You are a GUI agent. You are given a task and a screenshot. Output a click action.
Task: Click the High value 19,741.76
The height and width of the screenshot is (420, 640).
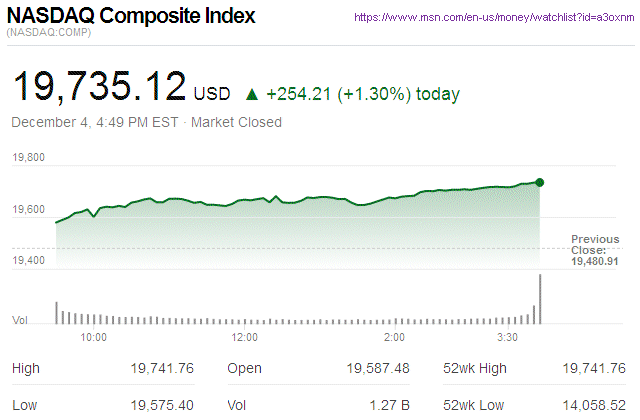point(162,369)
